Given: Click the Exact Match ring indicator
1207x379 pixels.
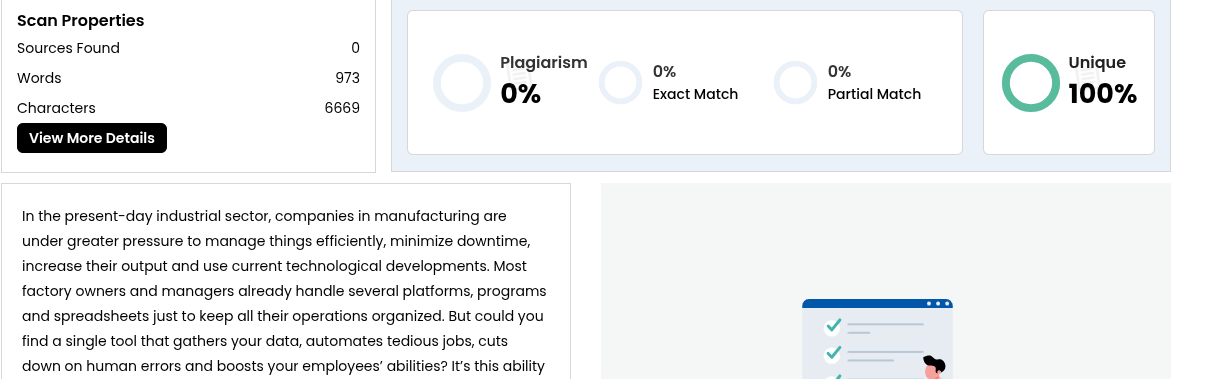Looking at the screenshot, I should tap(620, 83).
